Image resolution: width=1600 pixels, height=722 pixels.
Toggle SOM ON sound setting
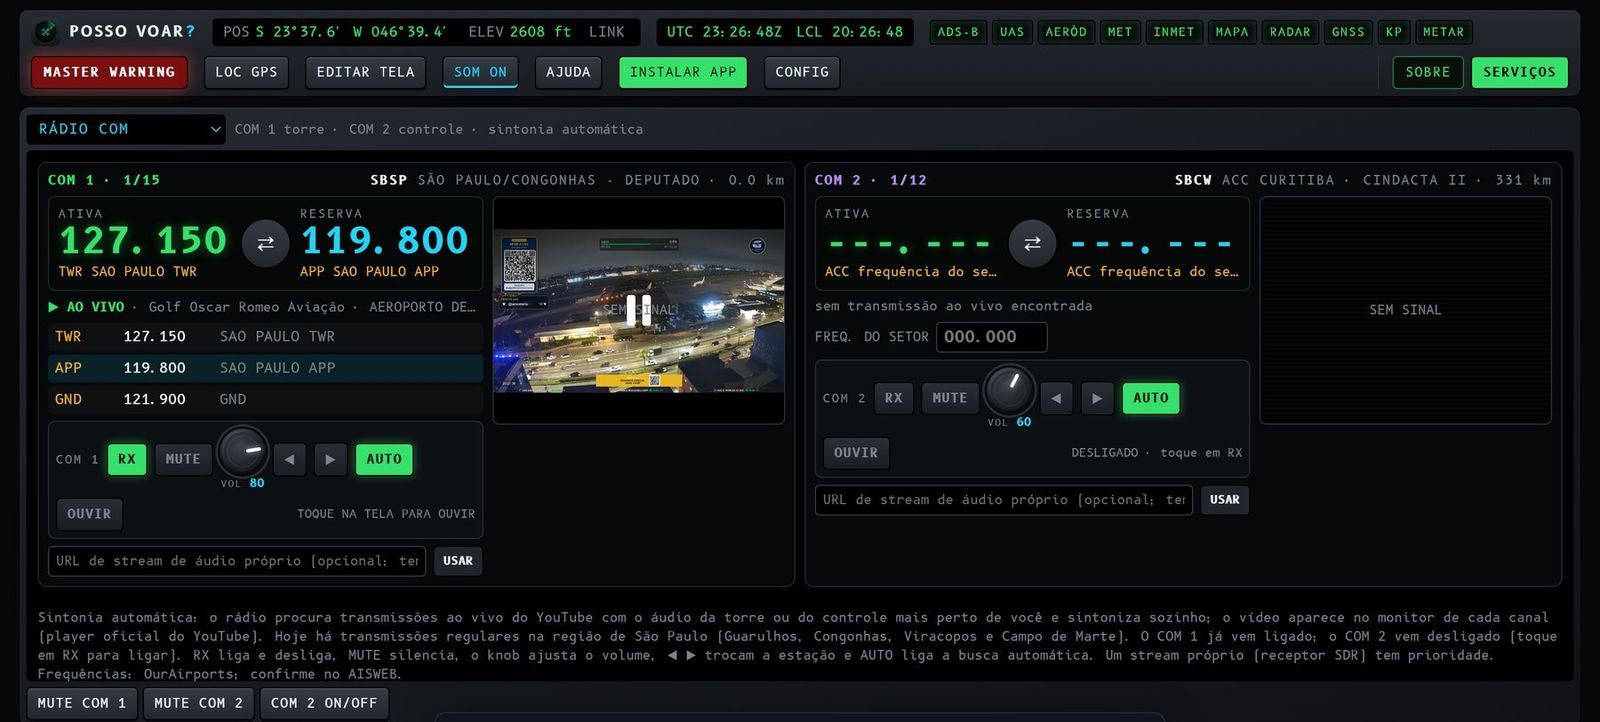point(480,72)
